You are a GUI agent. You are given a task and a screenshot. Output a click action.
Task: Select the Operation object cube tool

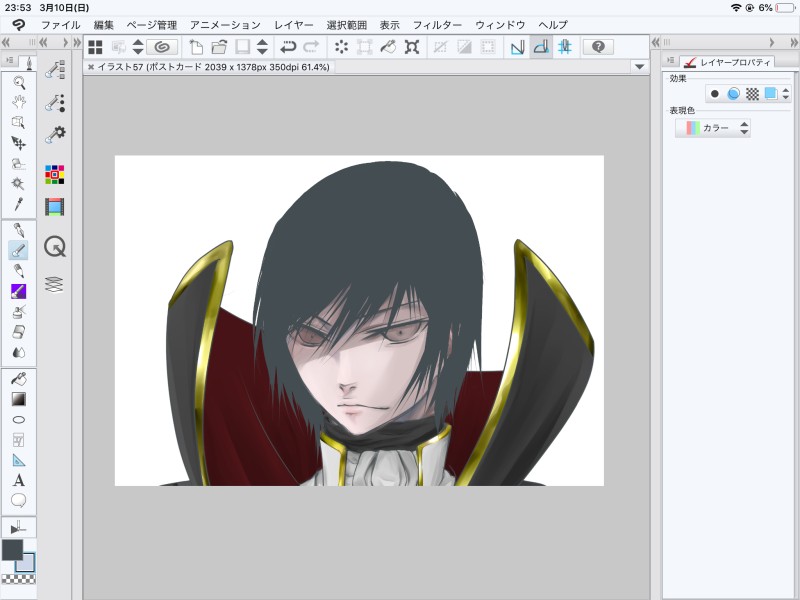click(19, 122)
